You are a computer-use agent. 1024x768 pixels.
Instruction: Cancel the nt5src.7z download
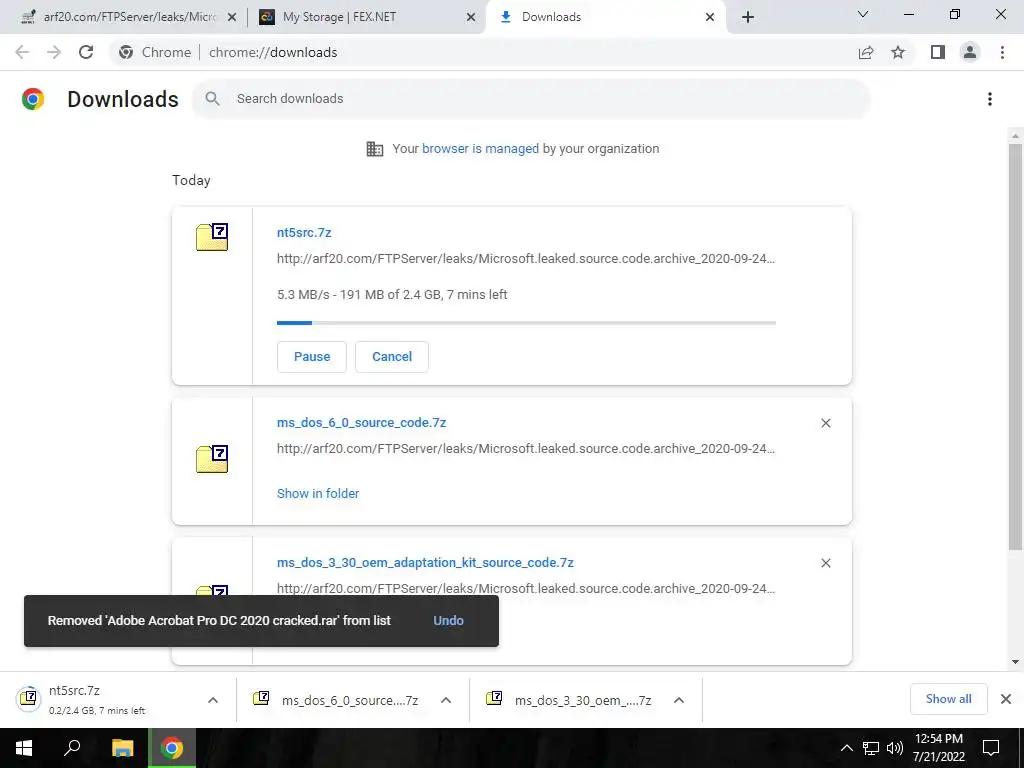(392, 357)
